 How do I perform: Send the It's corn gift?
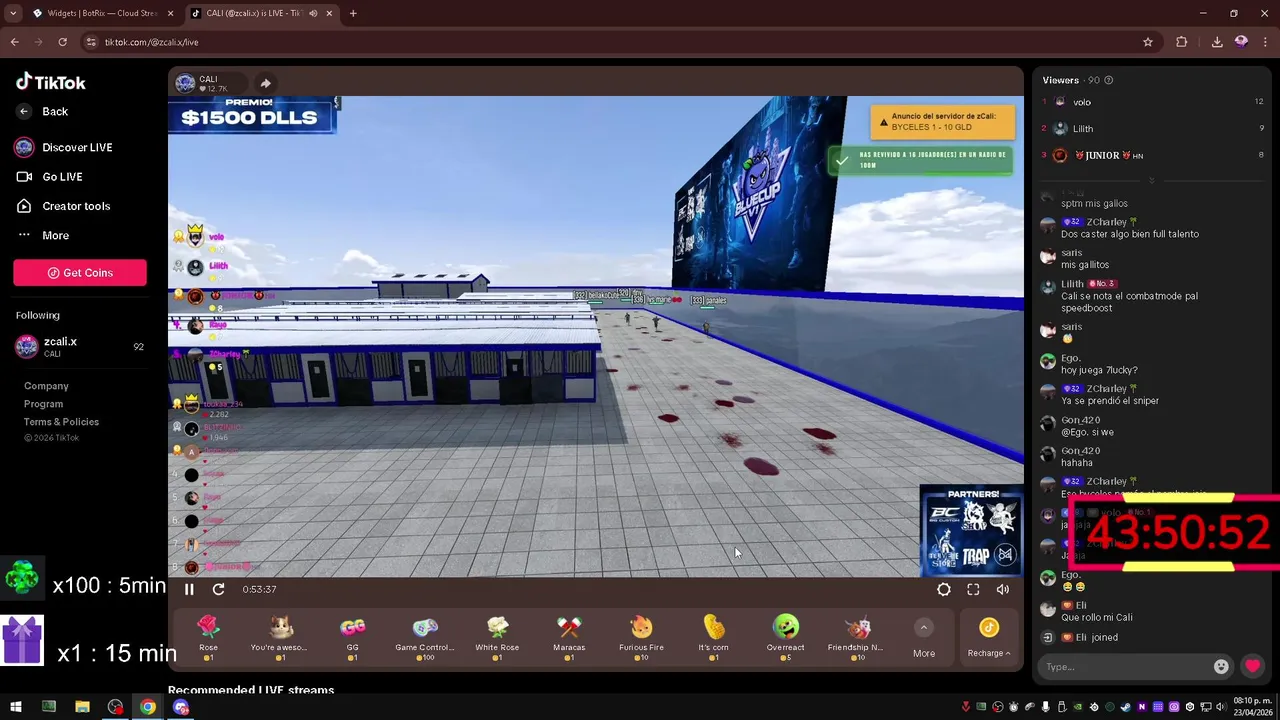click(713, 636)
